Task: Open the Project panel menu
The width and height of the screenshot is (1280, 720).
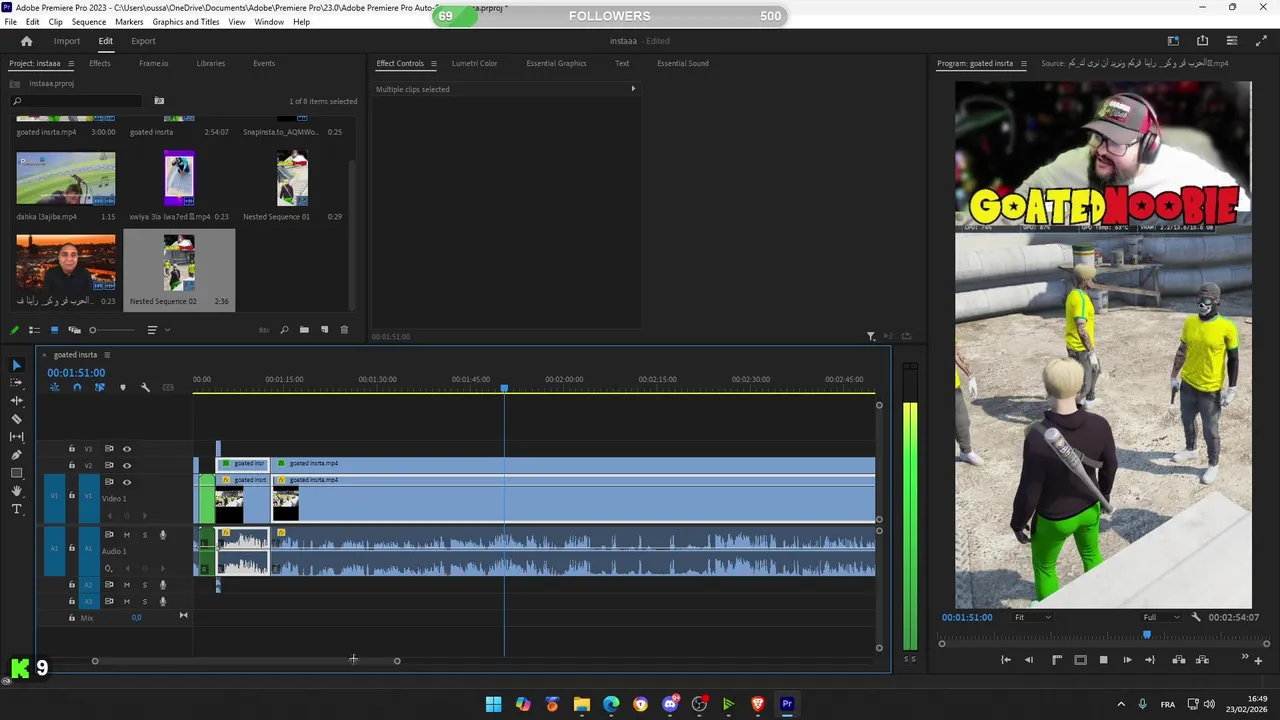Action: 70,64
